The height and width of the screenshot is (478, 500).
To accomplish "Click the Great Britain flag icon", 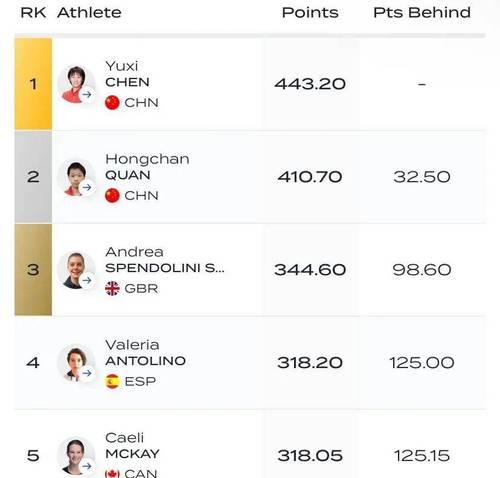I will click(x=112, y=288).
